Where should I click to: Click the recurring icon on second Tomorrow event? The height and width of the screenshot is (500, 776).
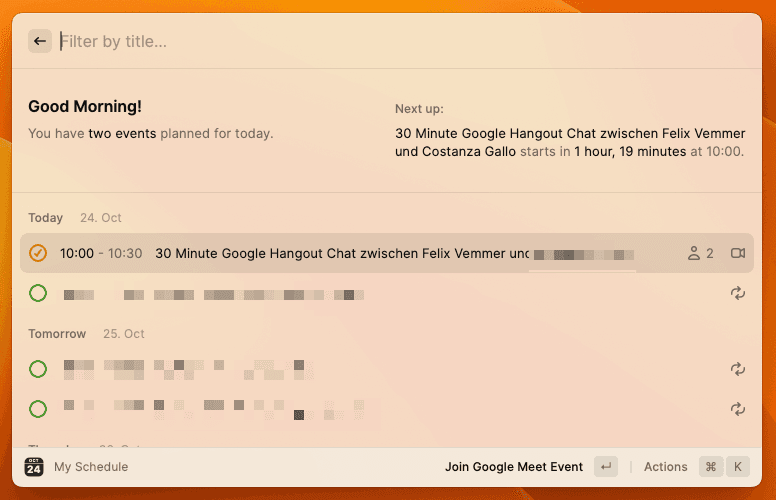(738, 408)
